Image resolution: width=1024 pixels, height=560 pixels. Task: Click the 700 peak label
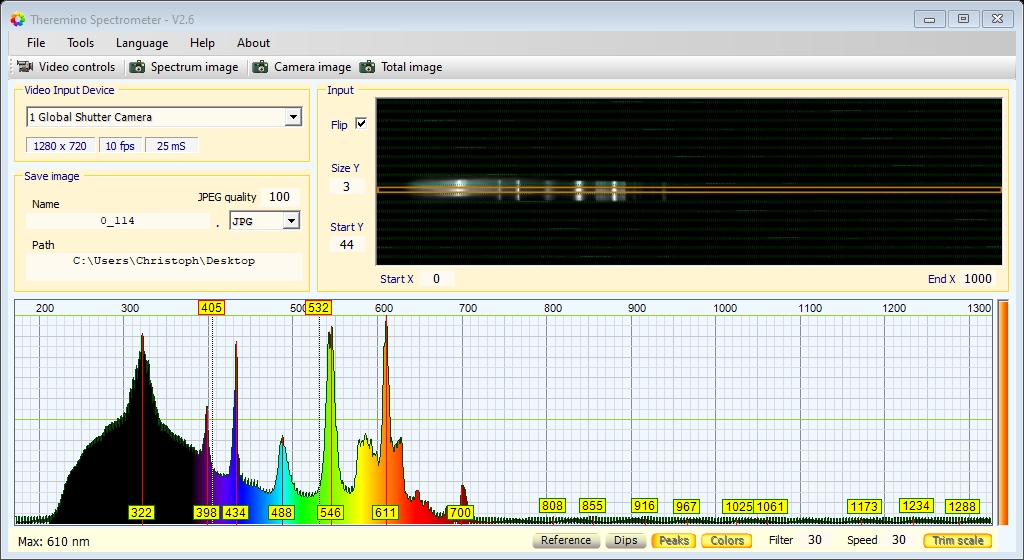460,512
